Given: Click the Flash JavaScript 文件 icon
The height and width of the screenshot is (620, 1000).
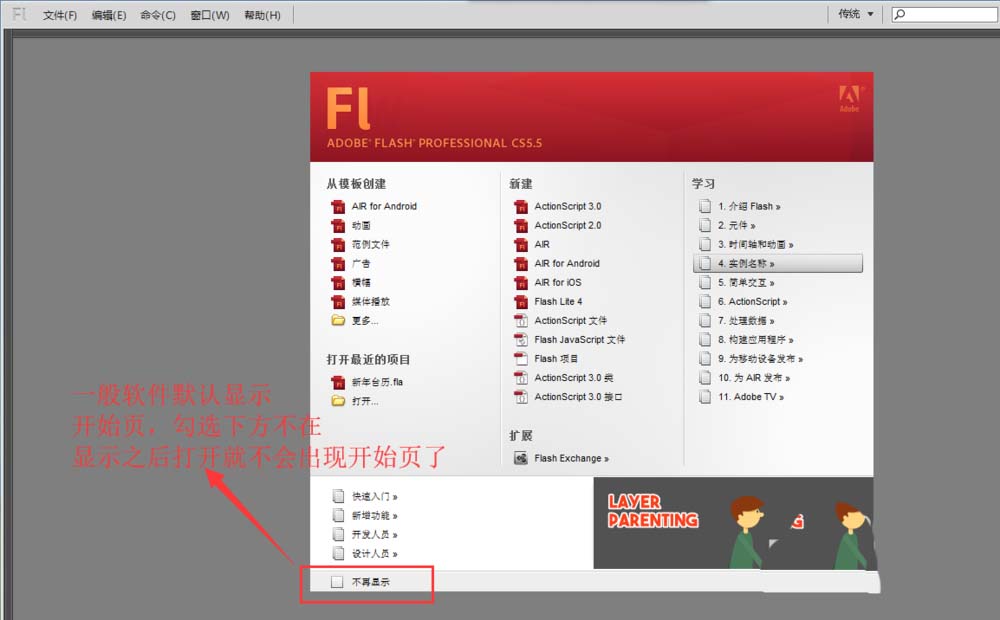Looking at the screenshot, I should coord(521,340).
